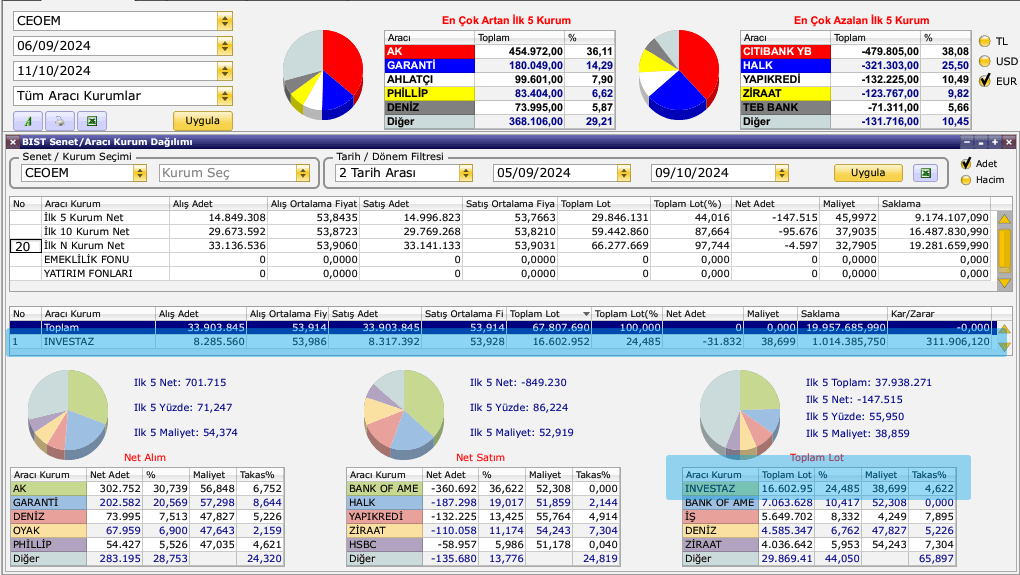Click the Saklama header in upper table
Screen dimensions: 1020x575
tap(934, 204)
